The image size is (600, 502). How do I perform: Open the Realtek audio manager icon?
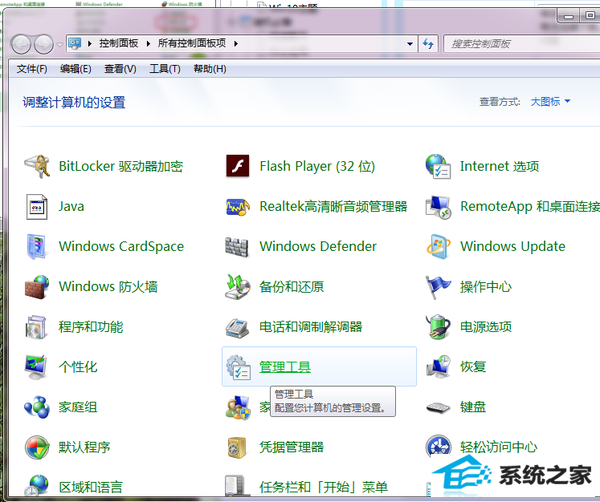coord(238,207)
